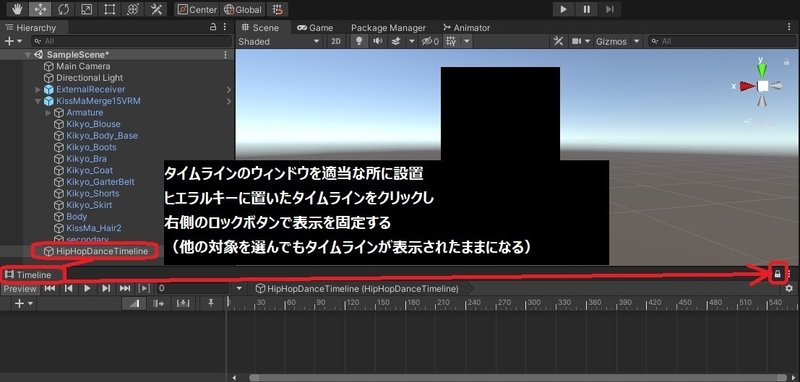Toggle the Hierarchy panel lock

click(x=213, y=28)
